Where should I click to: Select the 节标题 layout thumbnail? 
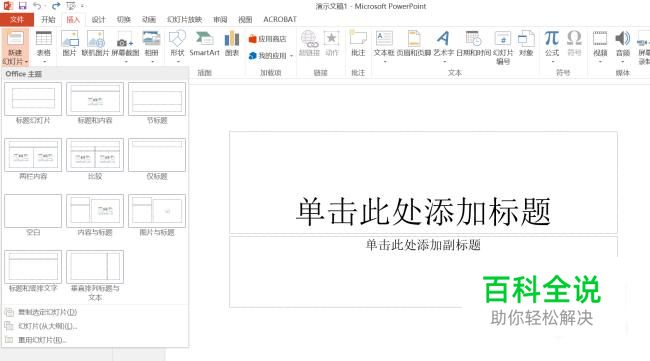pos(157,99)
